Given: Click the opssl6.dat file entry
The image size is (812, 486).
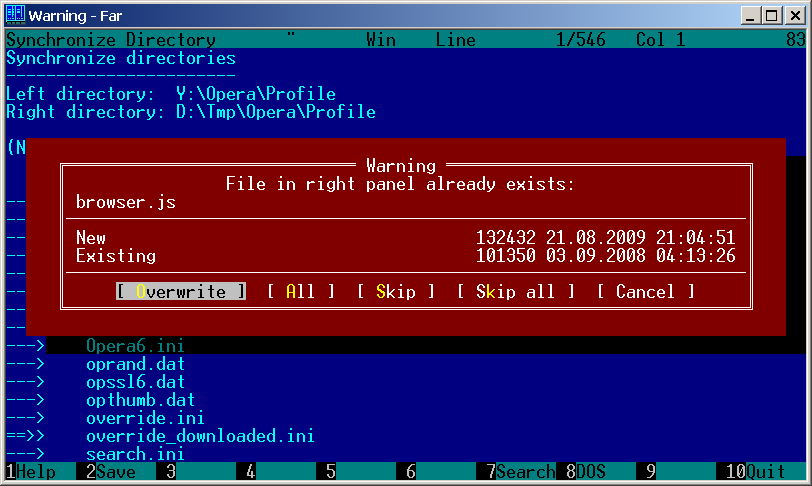Looking at the screenshot, I should coord(135,382).
